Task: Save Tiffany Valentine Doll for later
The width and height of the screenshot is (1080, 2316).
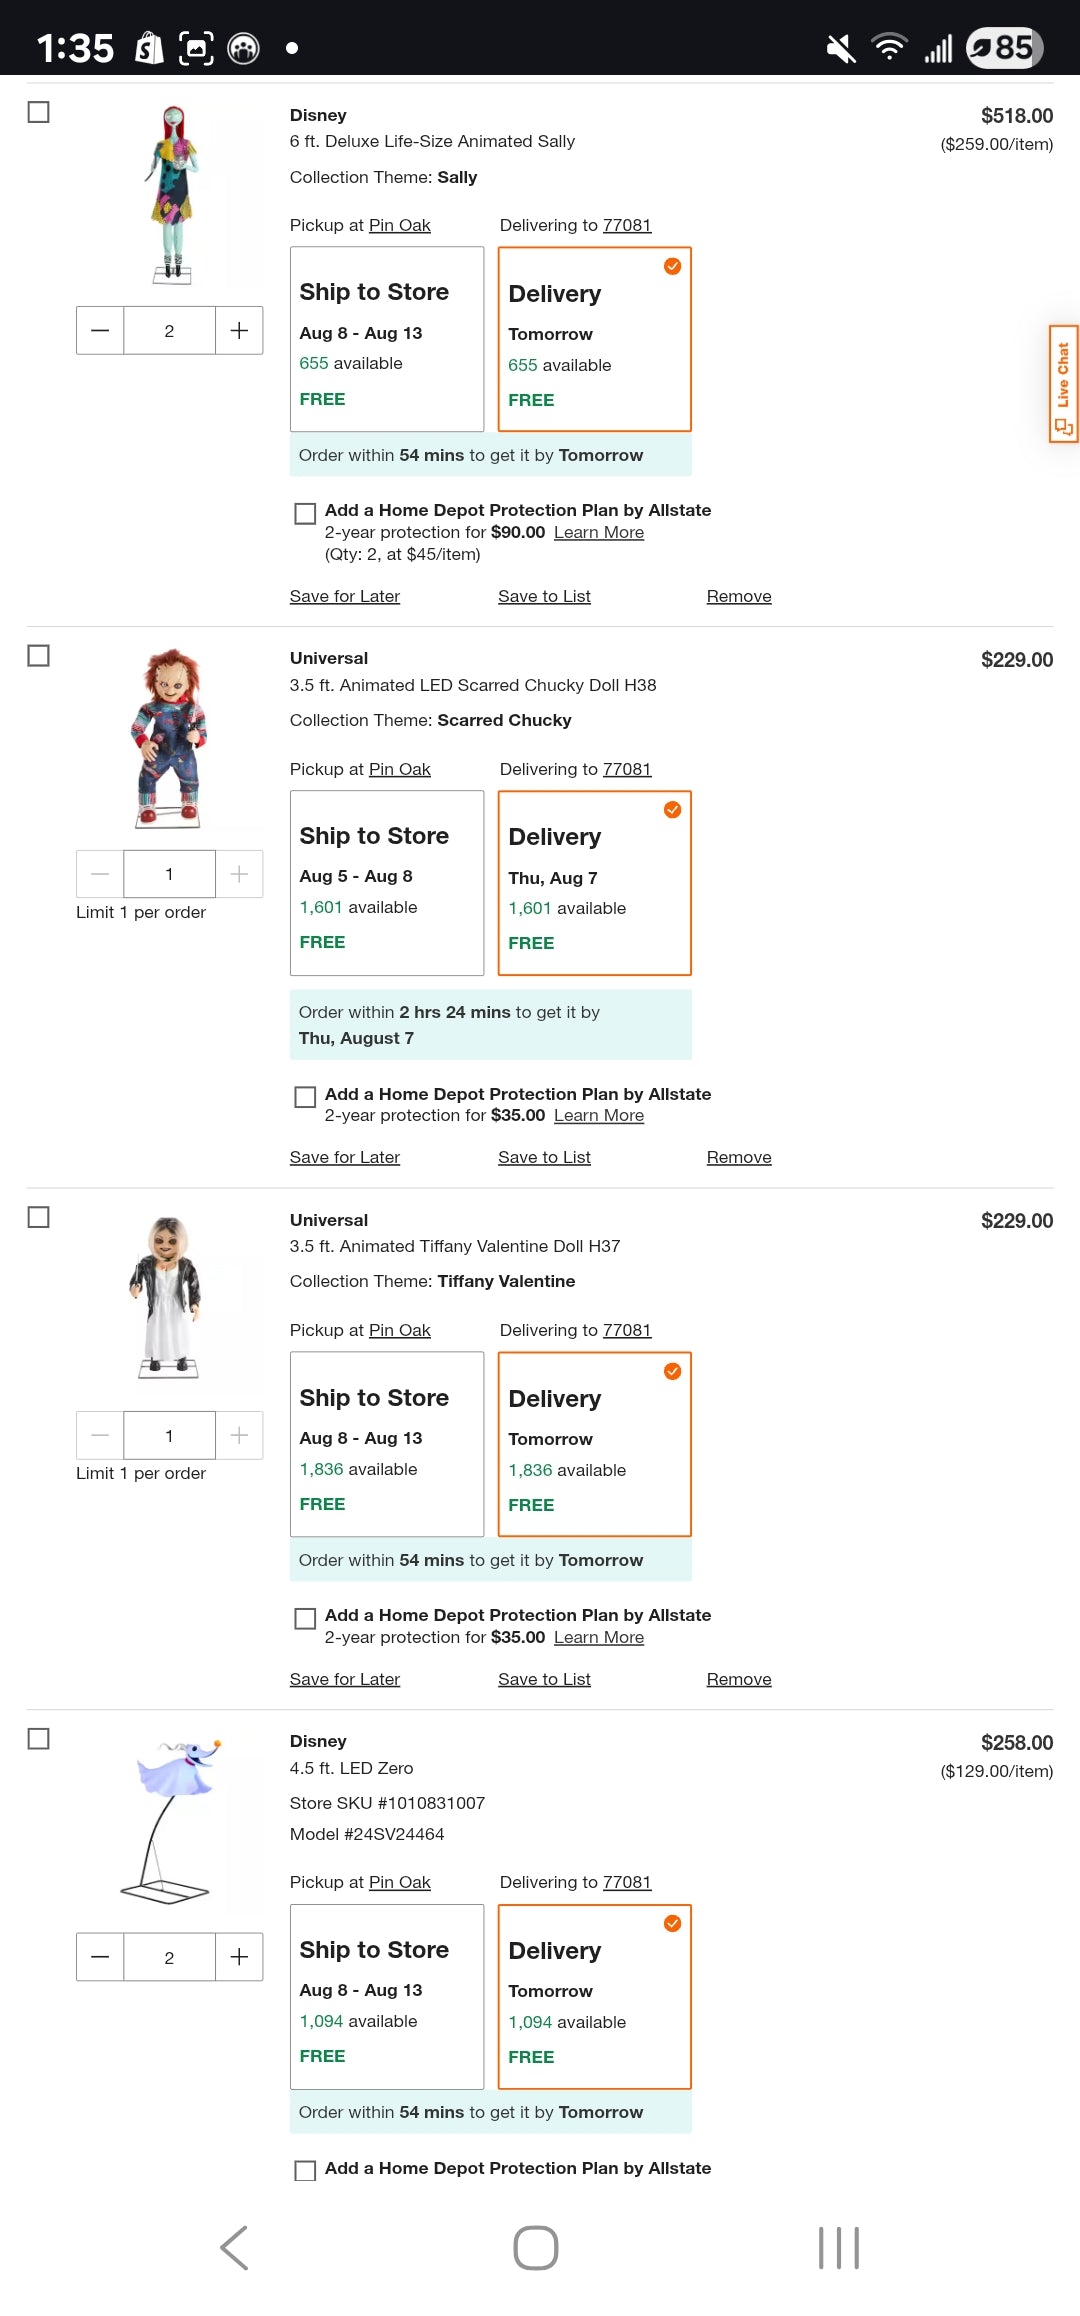Action: pos(345,1679)
